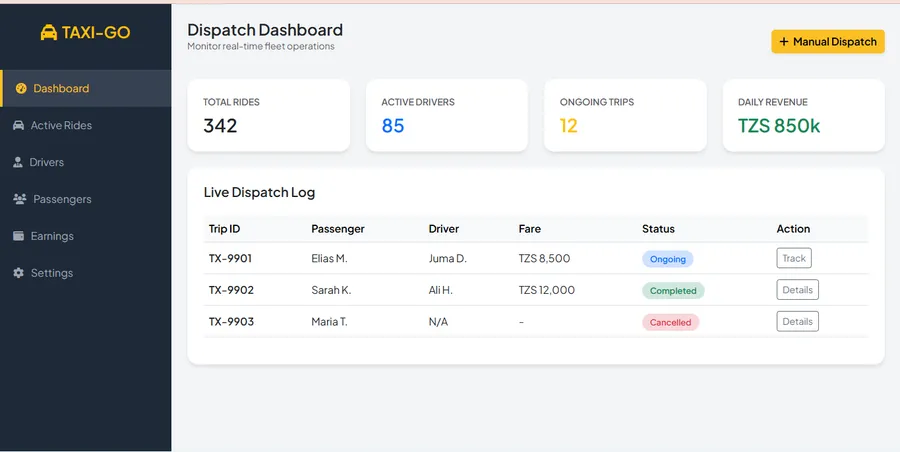Screen dimensions: 900x452
Task: Open the Drivers section
Action: [x=86, y=162]
